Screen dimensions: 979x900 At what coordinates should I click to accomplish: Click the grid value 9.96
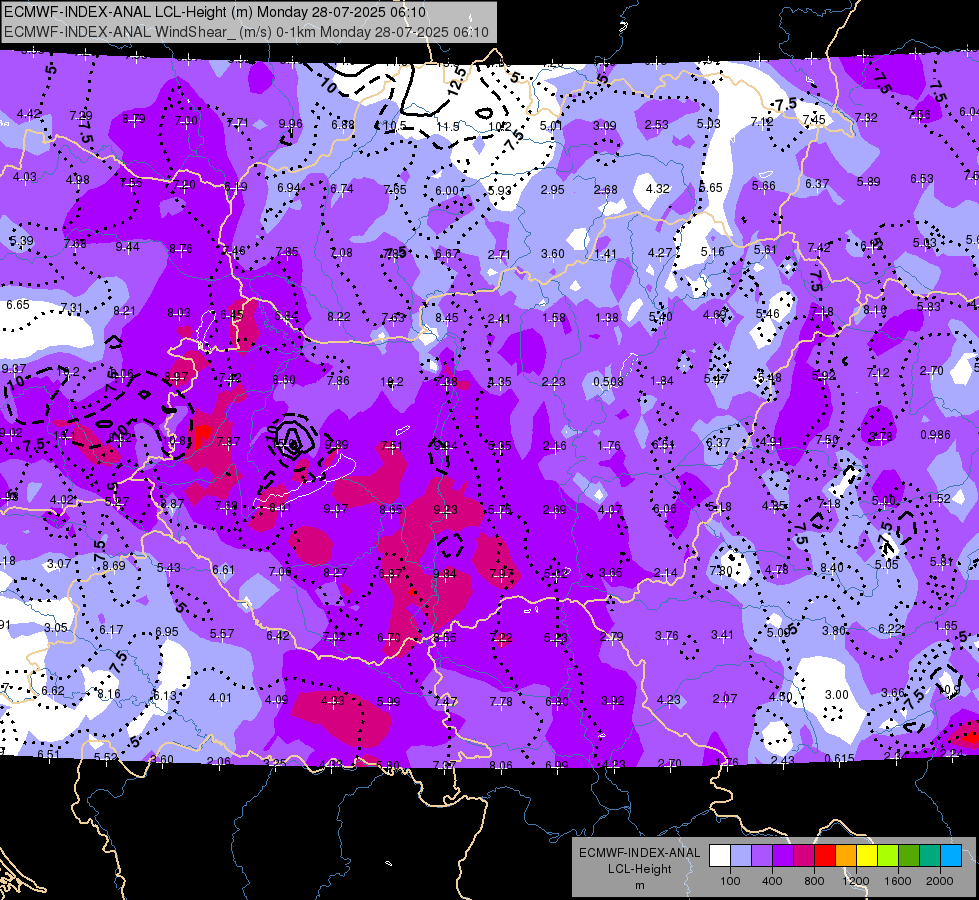coord(290,124)
